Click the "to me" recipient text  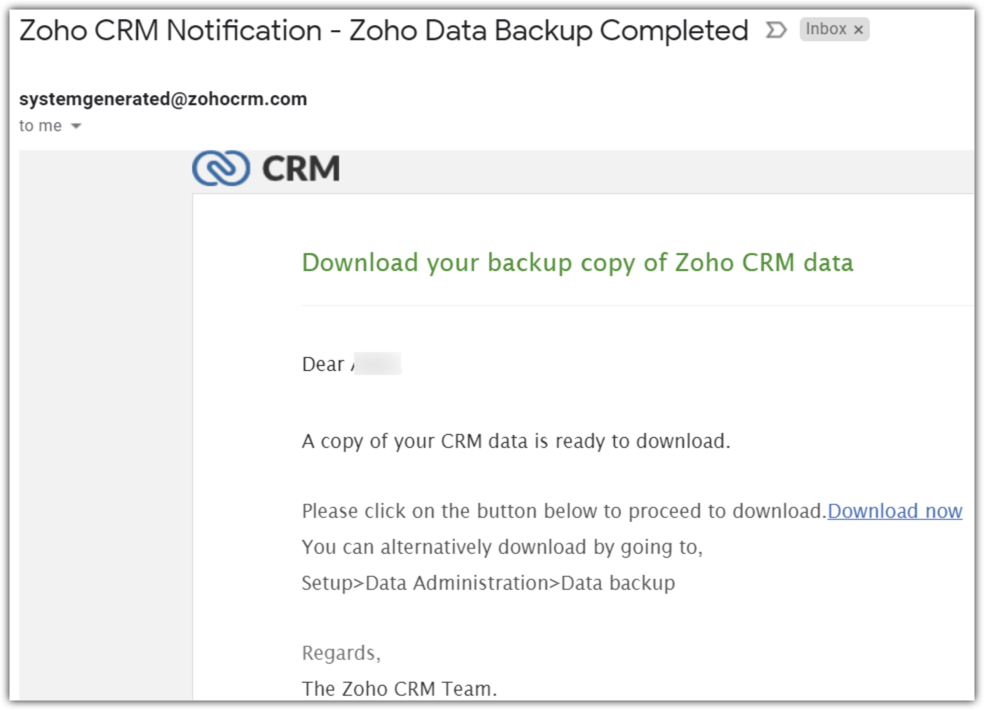pos(40,126)
